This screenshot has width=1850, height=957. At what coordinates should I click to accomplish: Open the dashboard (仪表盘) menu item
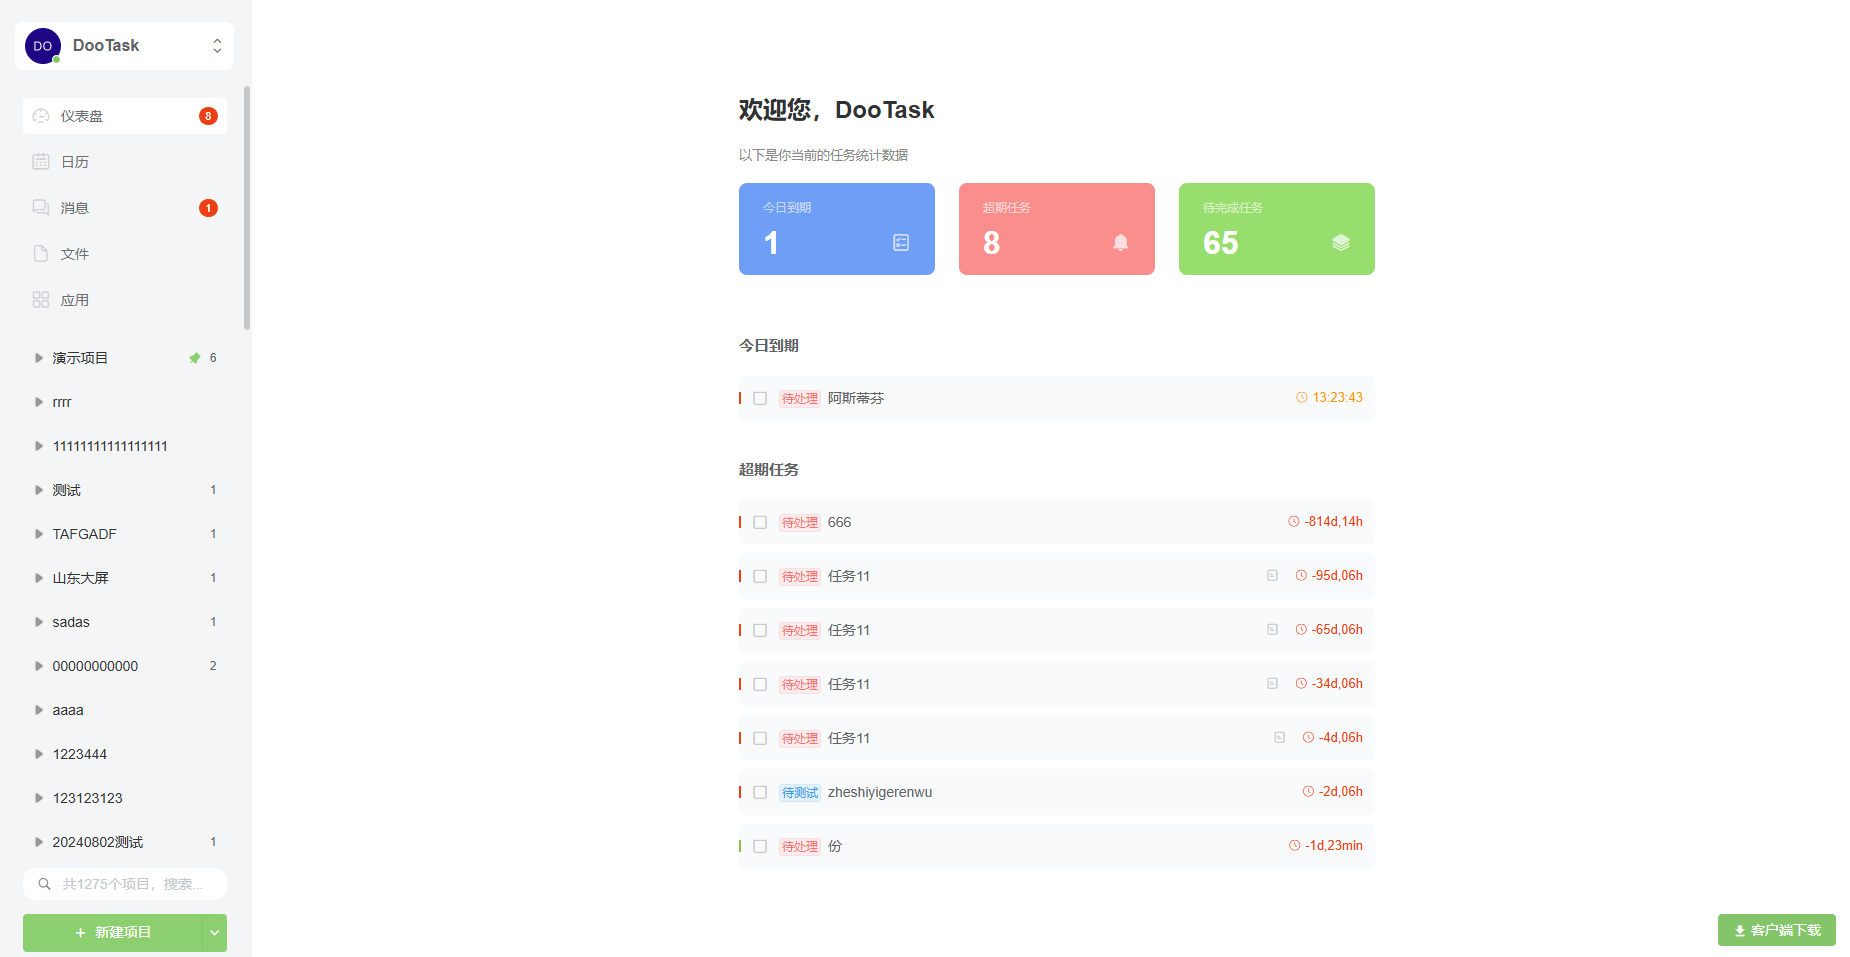125,116
